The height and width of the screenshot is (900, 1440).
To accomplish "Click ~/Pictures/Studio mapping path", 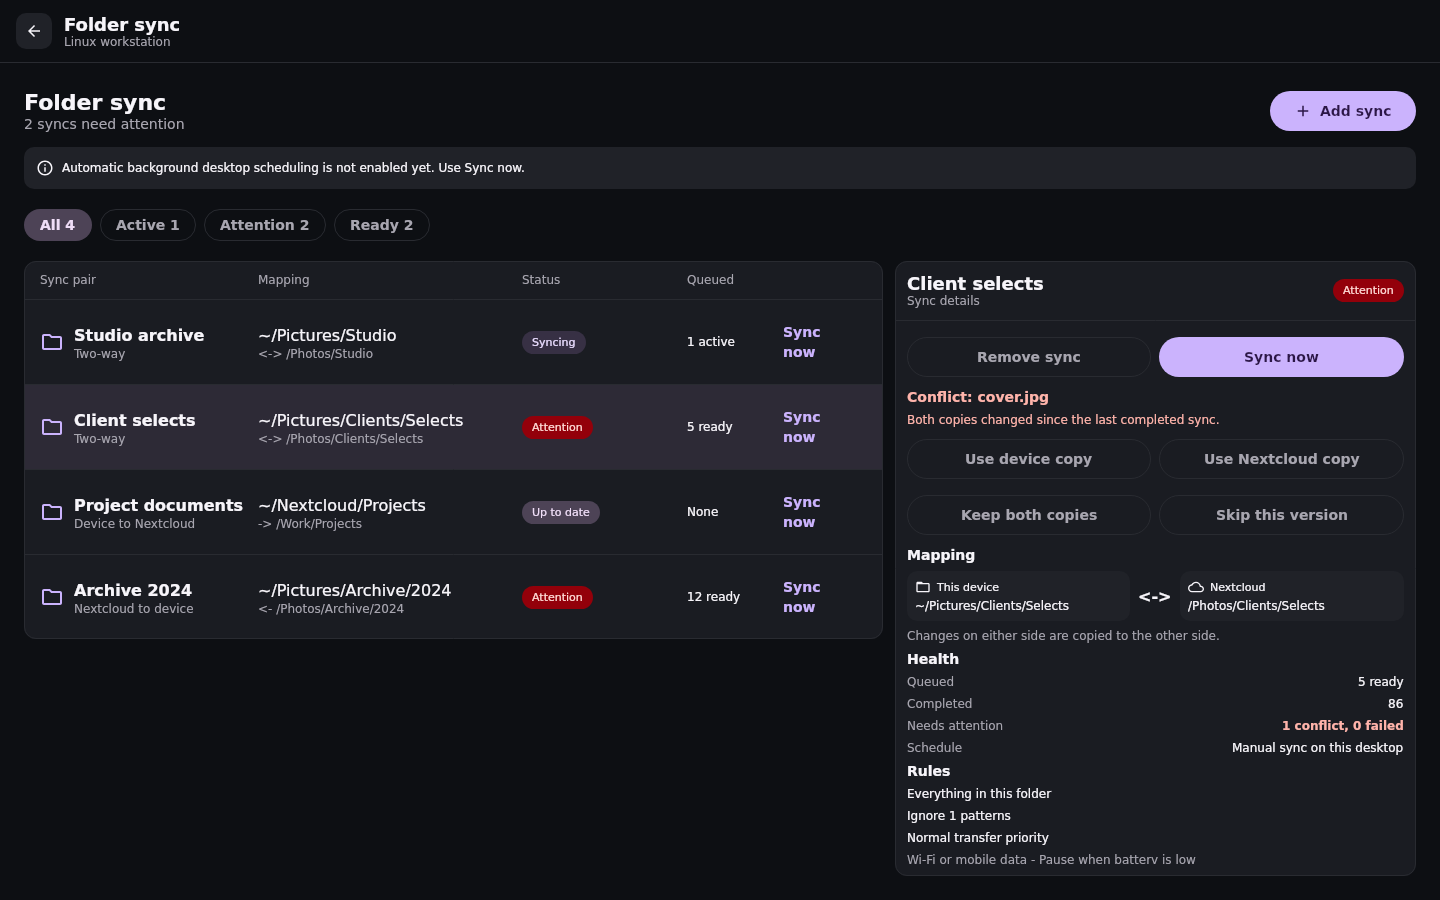I will (x=327, y=335).
